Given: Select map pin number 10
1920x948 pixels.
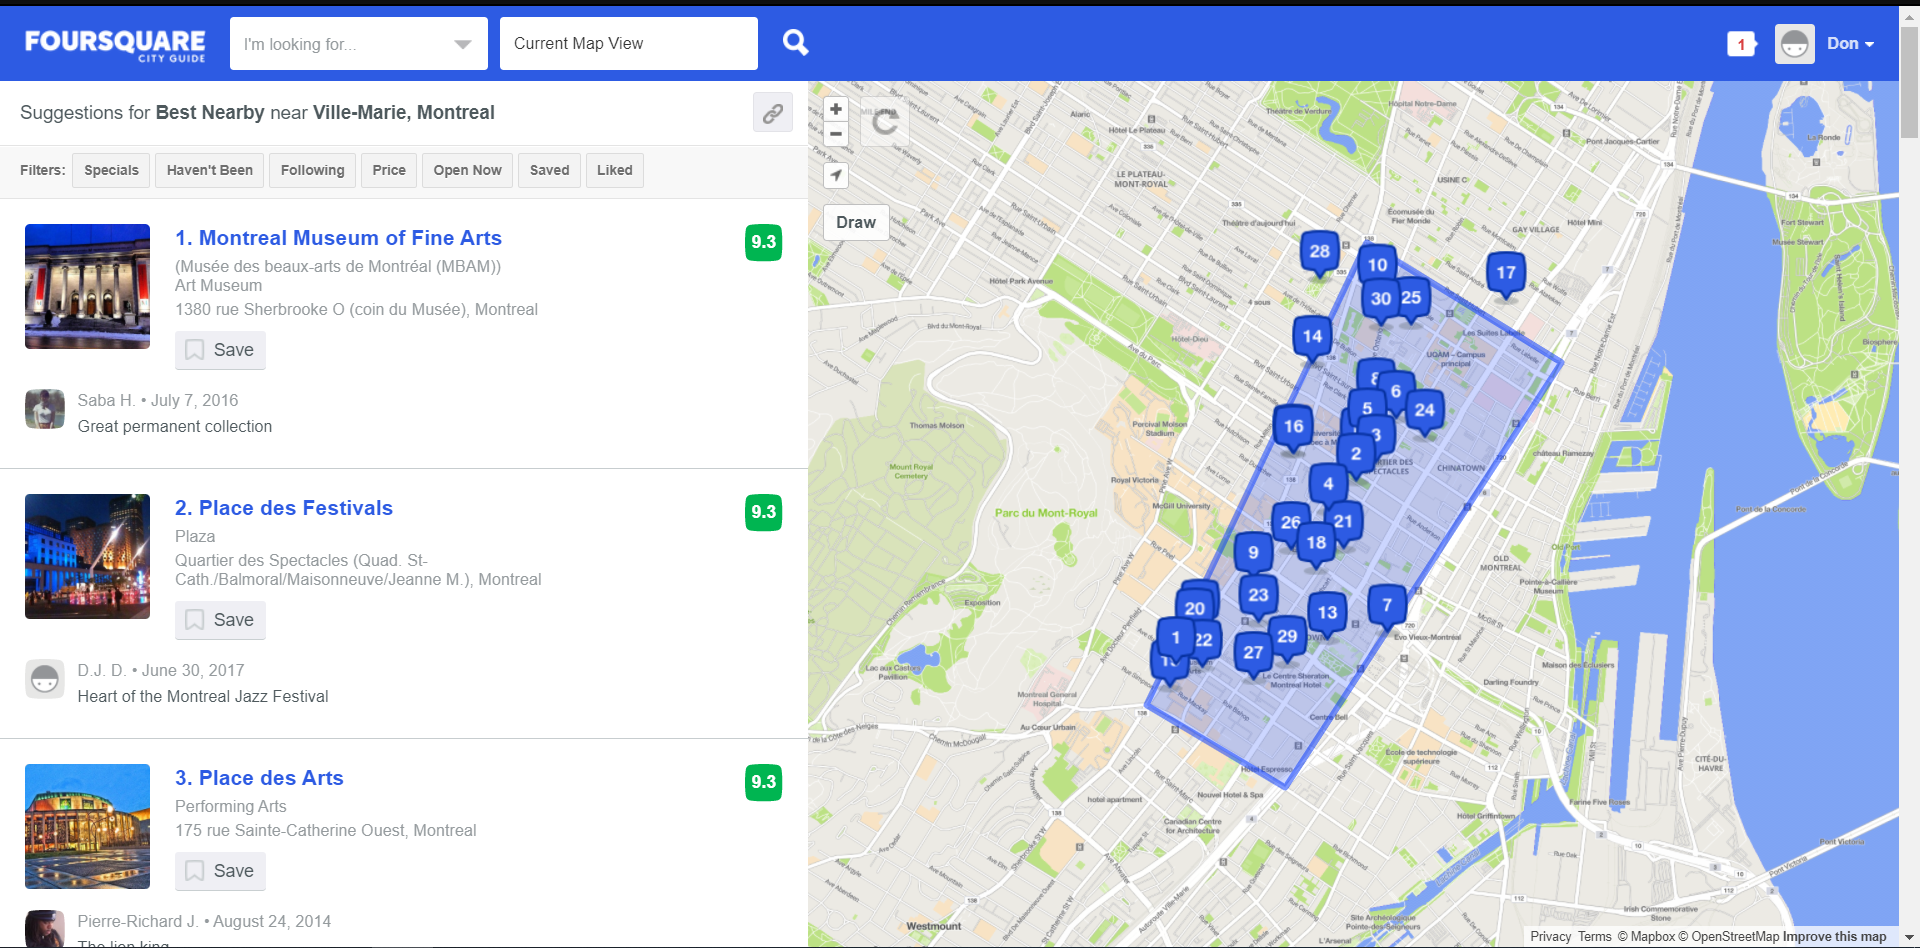Looking at the screenshot, I should point(1378,265).
